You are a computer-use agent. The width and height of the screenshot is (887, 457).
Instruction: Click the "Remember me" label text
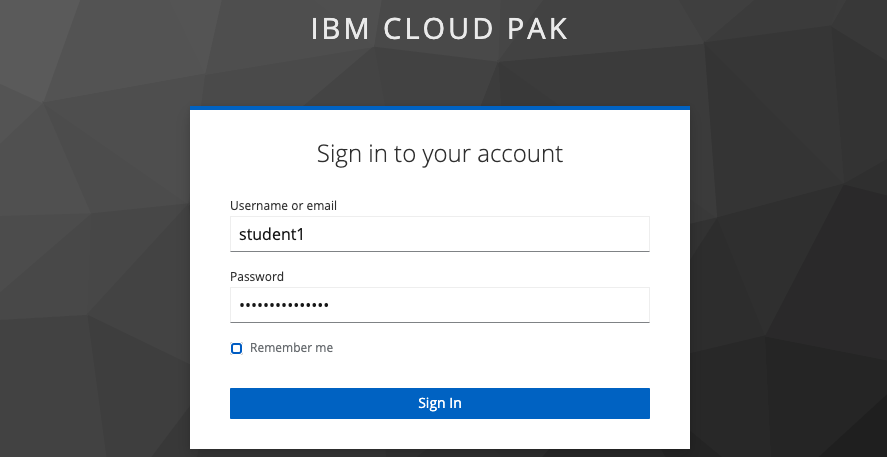[291, 348]
